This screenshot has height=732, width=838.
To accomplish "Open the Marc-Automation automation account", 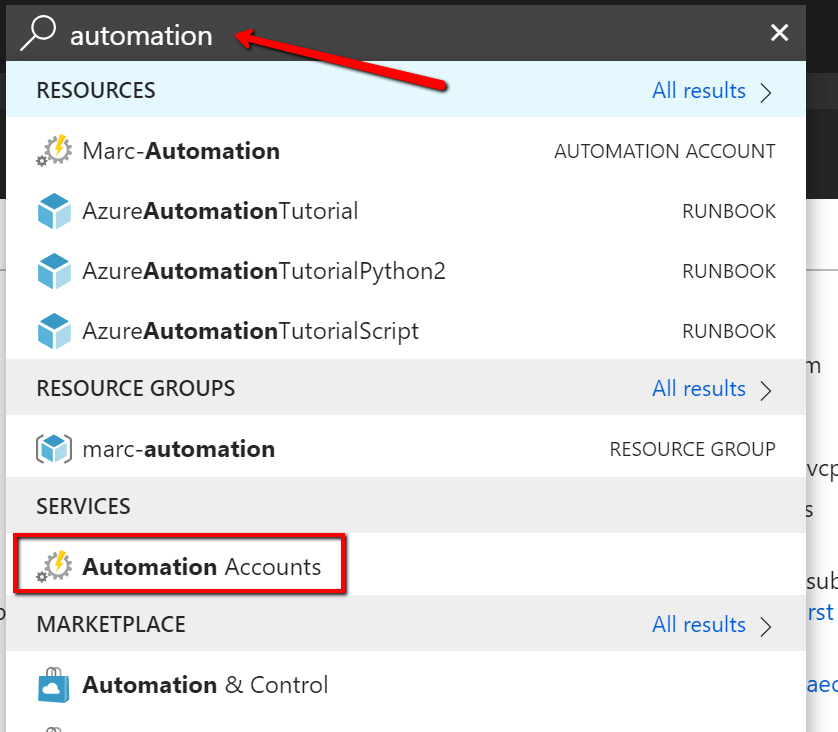I will [x=180, y=150].
